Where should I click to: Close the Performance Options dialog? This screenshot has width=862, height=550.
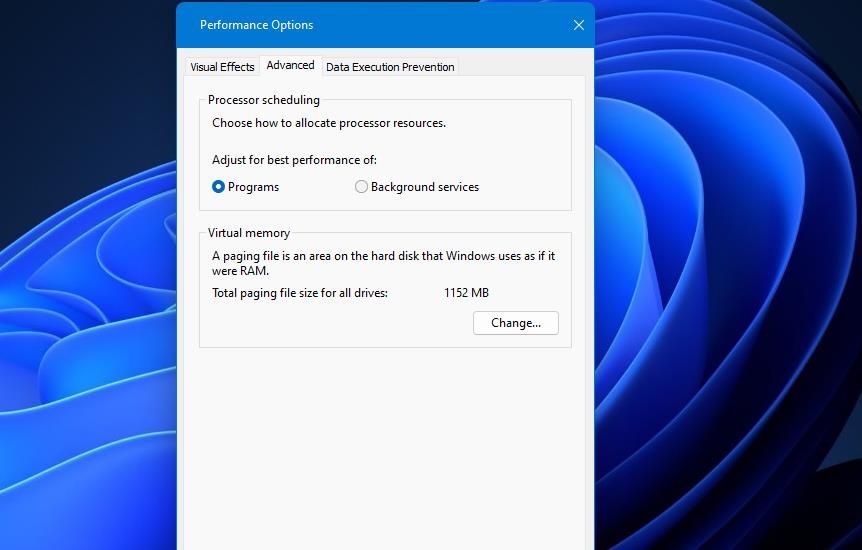(579, 25)
